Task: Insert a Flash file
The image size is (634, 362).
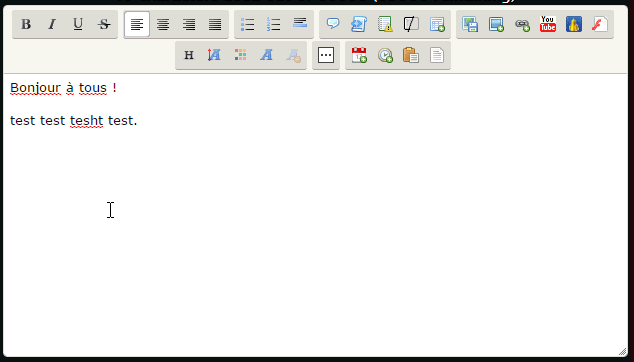Action: coord(600,24)
